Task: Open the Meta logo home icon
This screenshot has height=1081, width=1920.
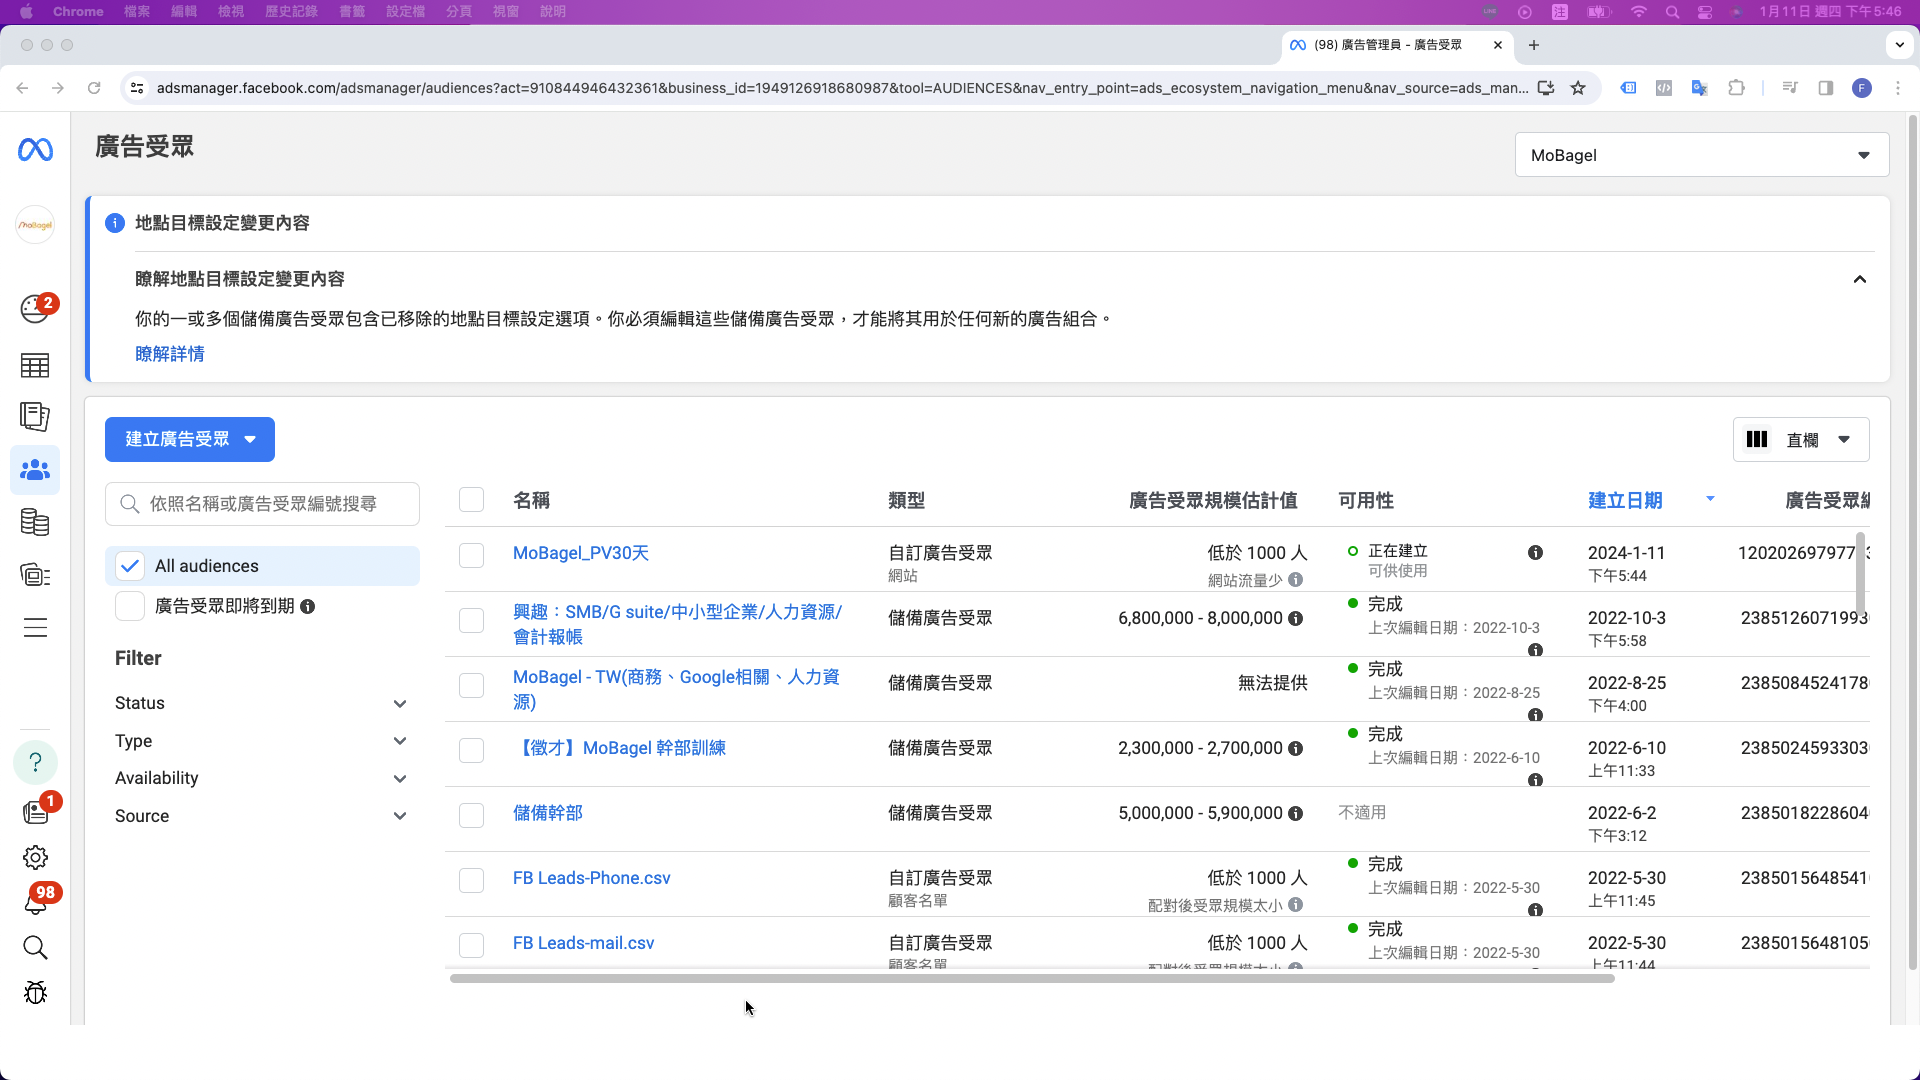Action: click(35, 150)
